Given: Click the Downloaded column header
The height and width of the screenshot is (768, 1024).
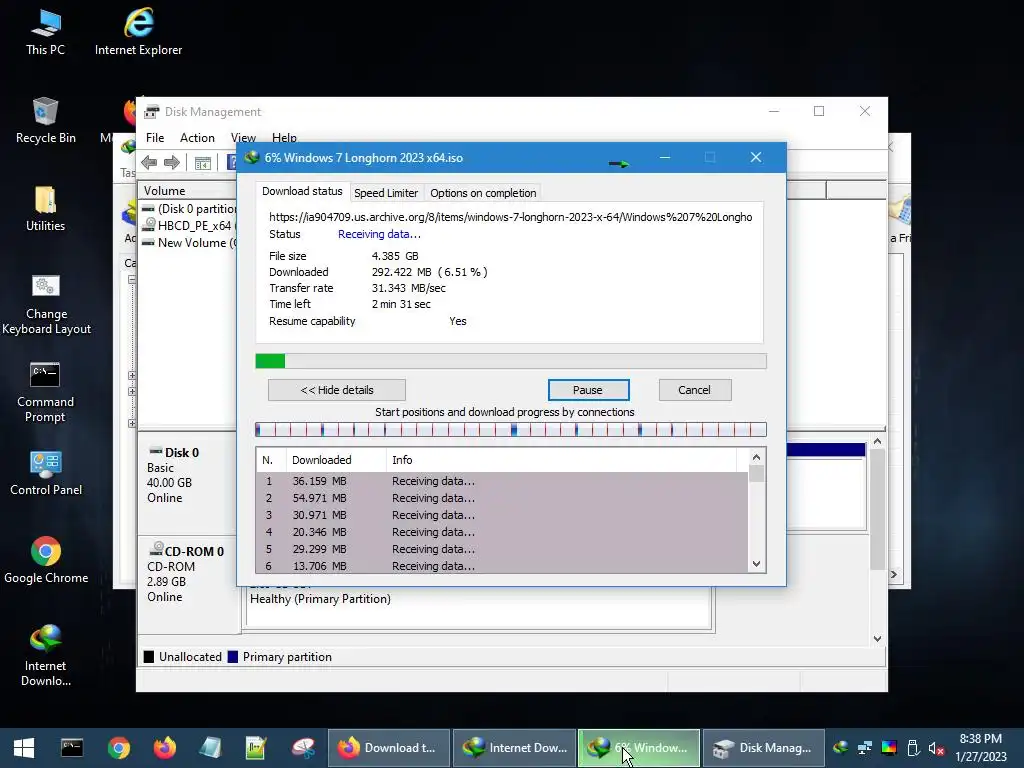Looking at the screenshot, I should (x=336, y=460).
